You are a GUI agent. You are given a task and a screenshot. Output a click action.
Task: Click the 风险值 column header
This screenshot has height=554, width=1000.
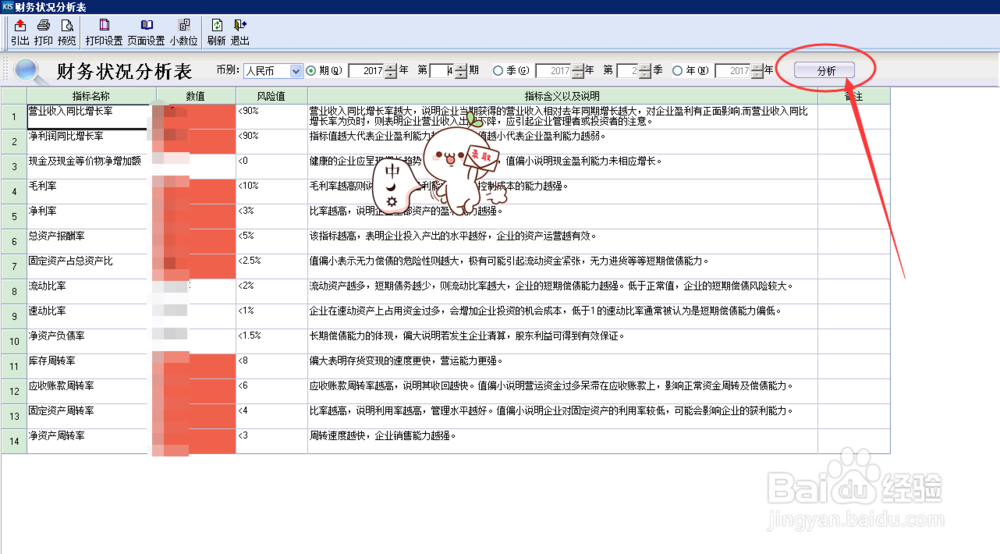tap(271, 96)
